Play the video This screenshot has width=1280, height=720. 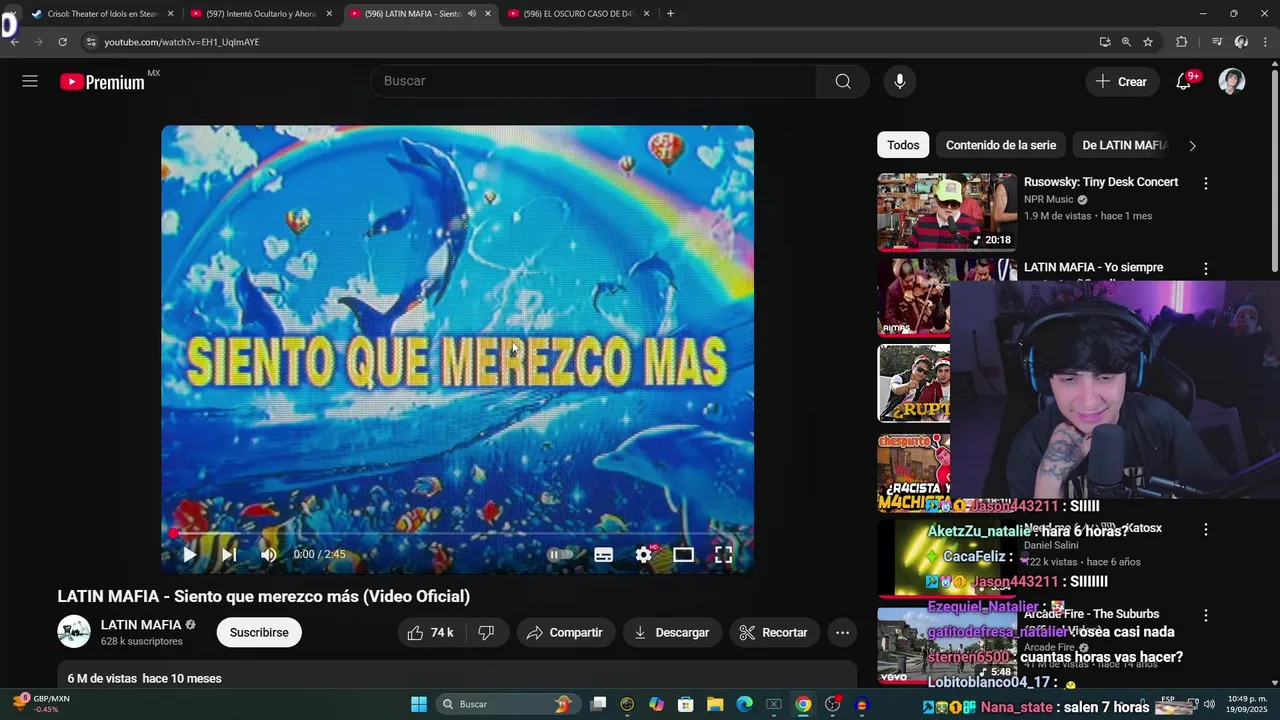(189, 554)
